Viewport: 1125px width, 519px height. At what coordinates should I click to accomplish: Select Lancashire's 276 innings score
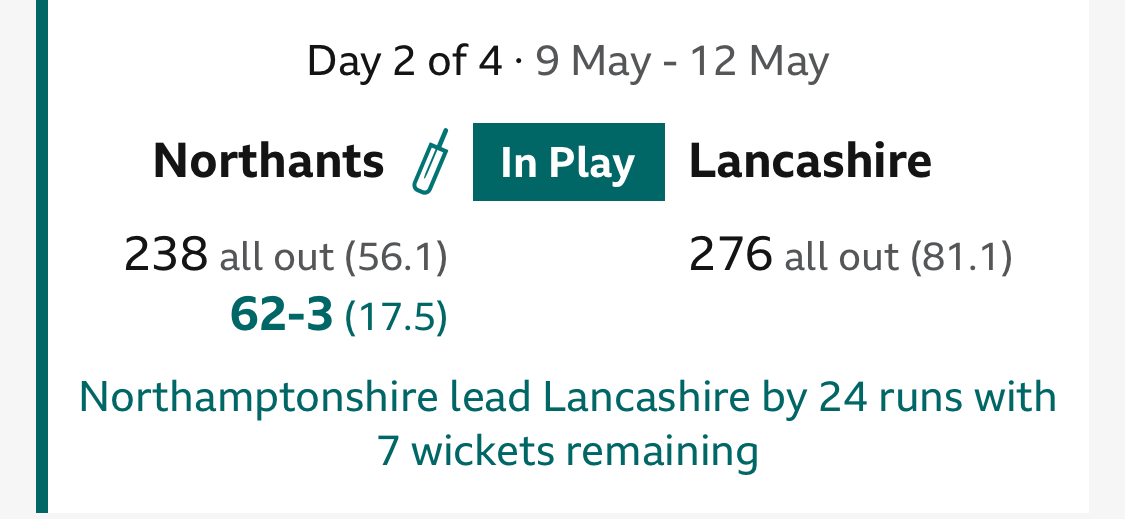click(730, 255)
